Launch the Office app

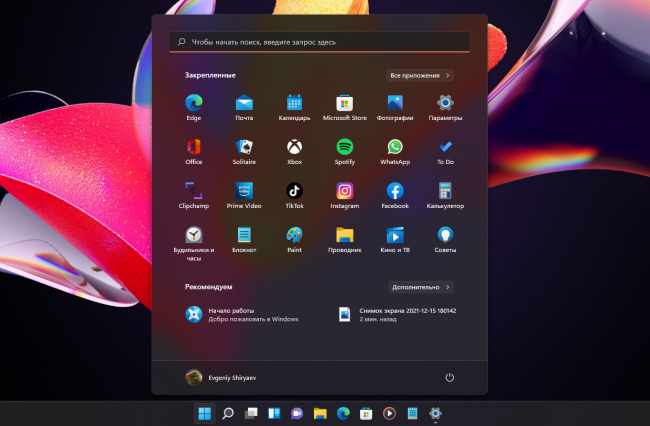(194, 152)
